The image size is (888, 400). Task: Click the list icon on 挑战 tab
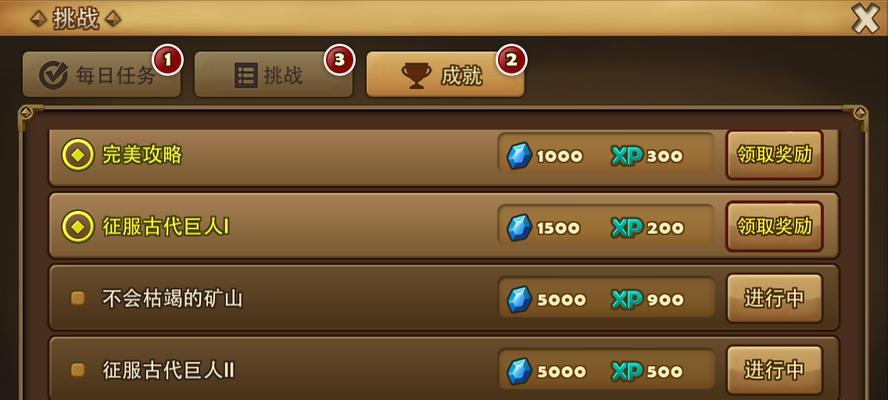pos(246,75)
